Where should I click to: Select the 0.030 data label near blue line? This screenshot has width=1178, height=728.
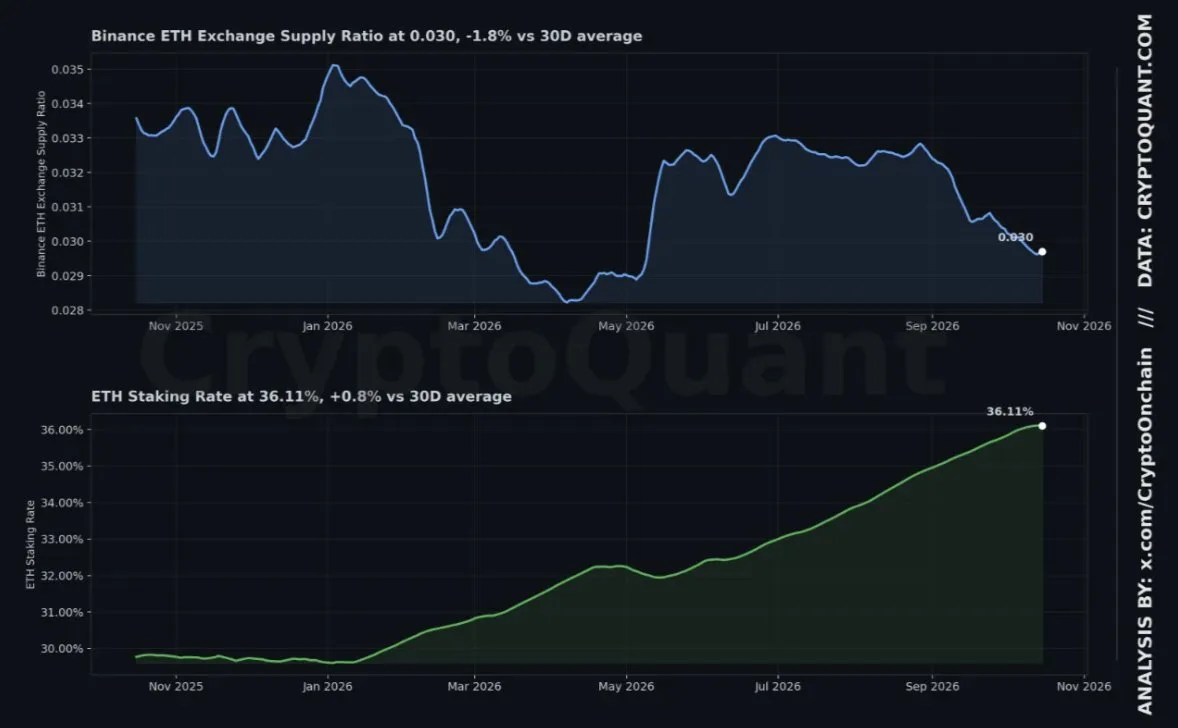click(1015, 237)
